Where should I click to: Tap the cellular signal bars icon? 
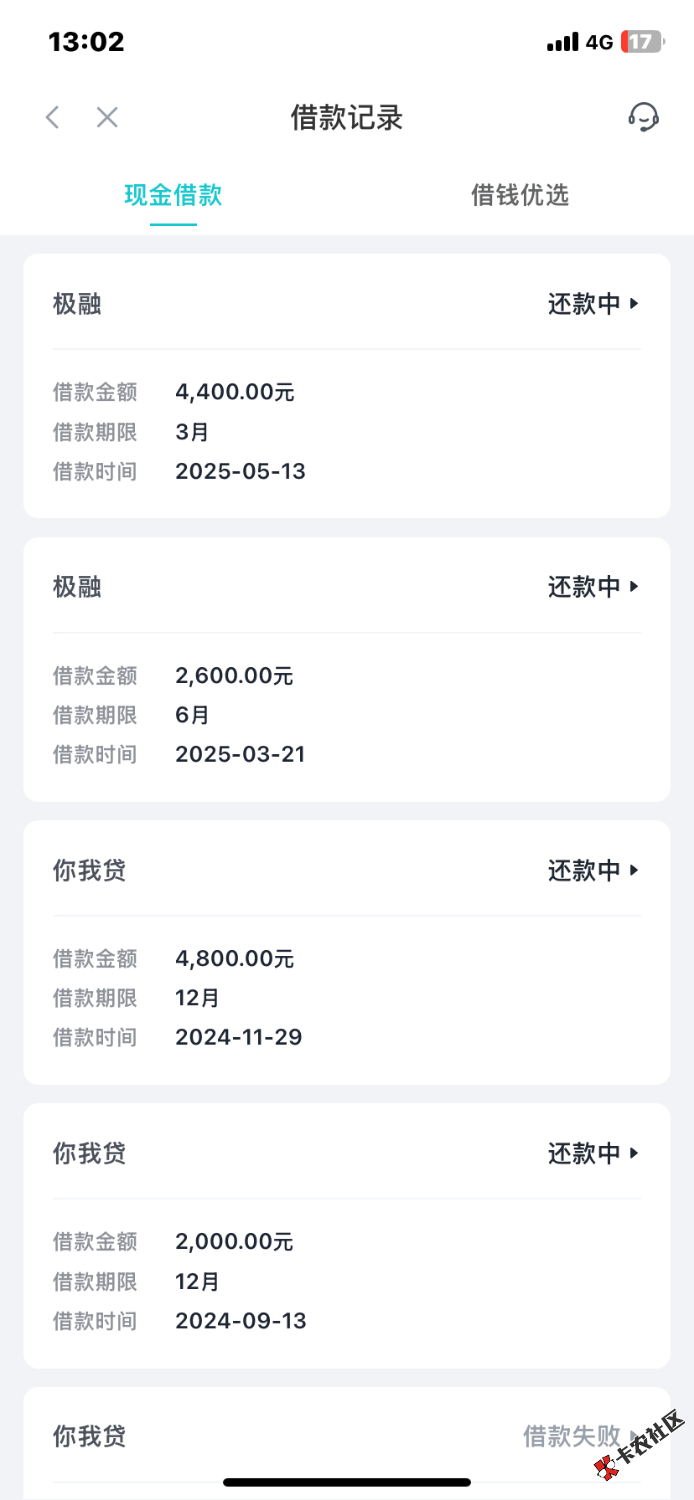[563, 42]
